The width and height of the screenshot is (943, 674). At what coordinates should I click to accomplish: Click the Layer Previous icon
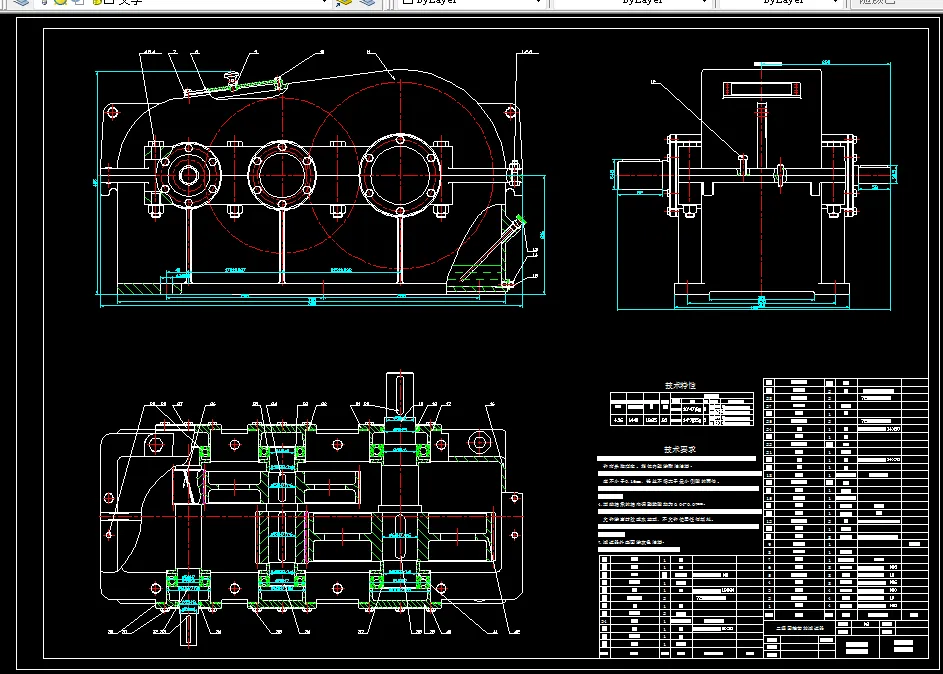click(x=367, y=2)
